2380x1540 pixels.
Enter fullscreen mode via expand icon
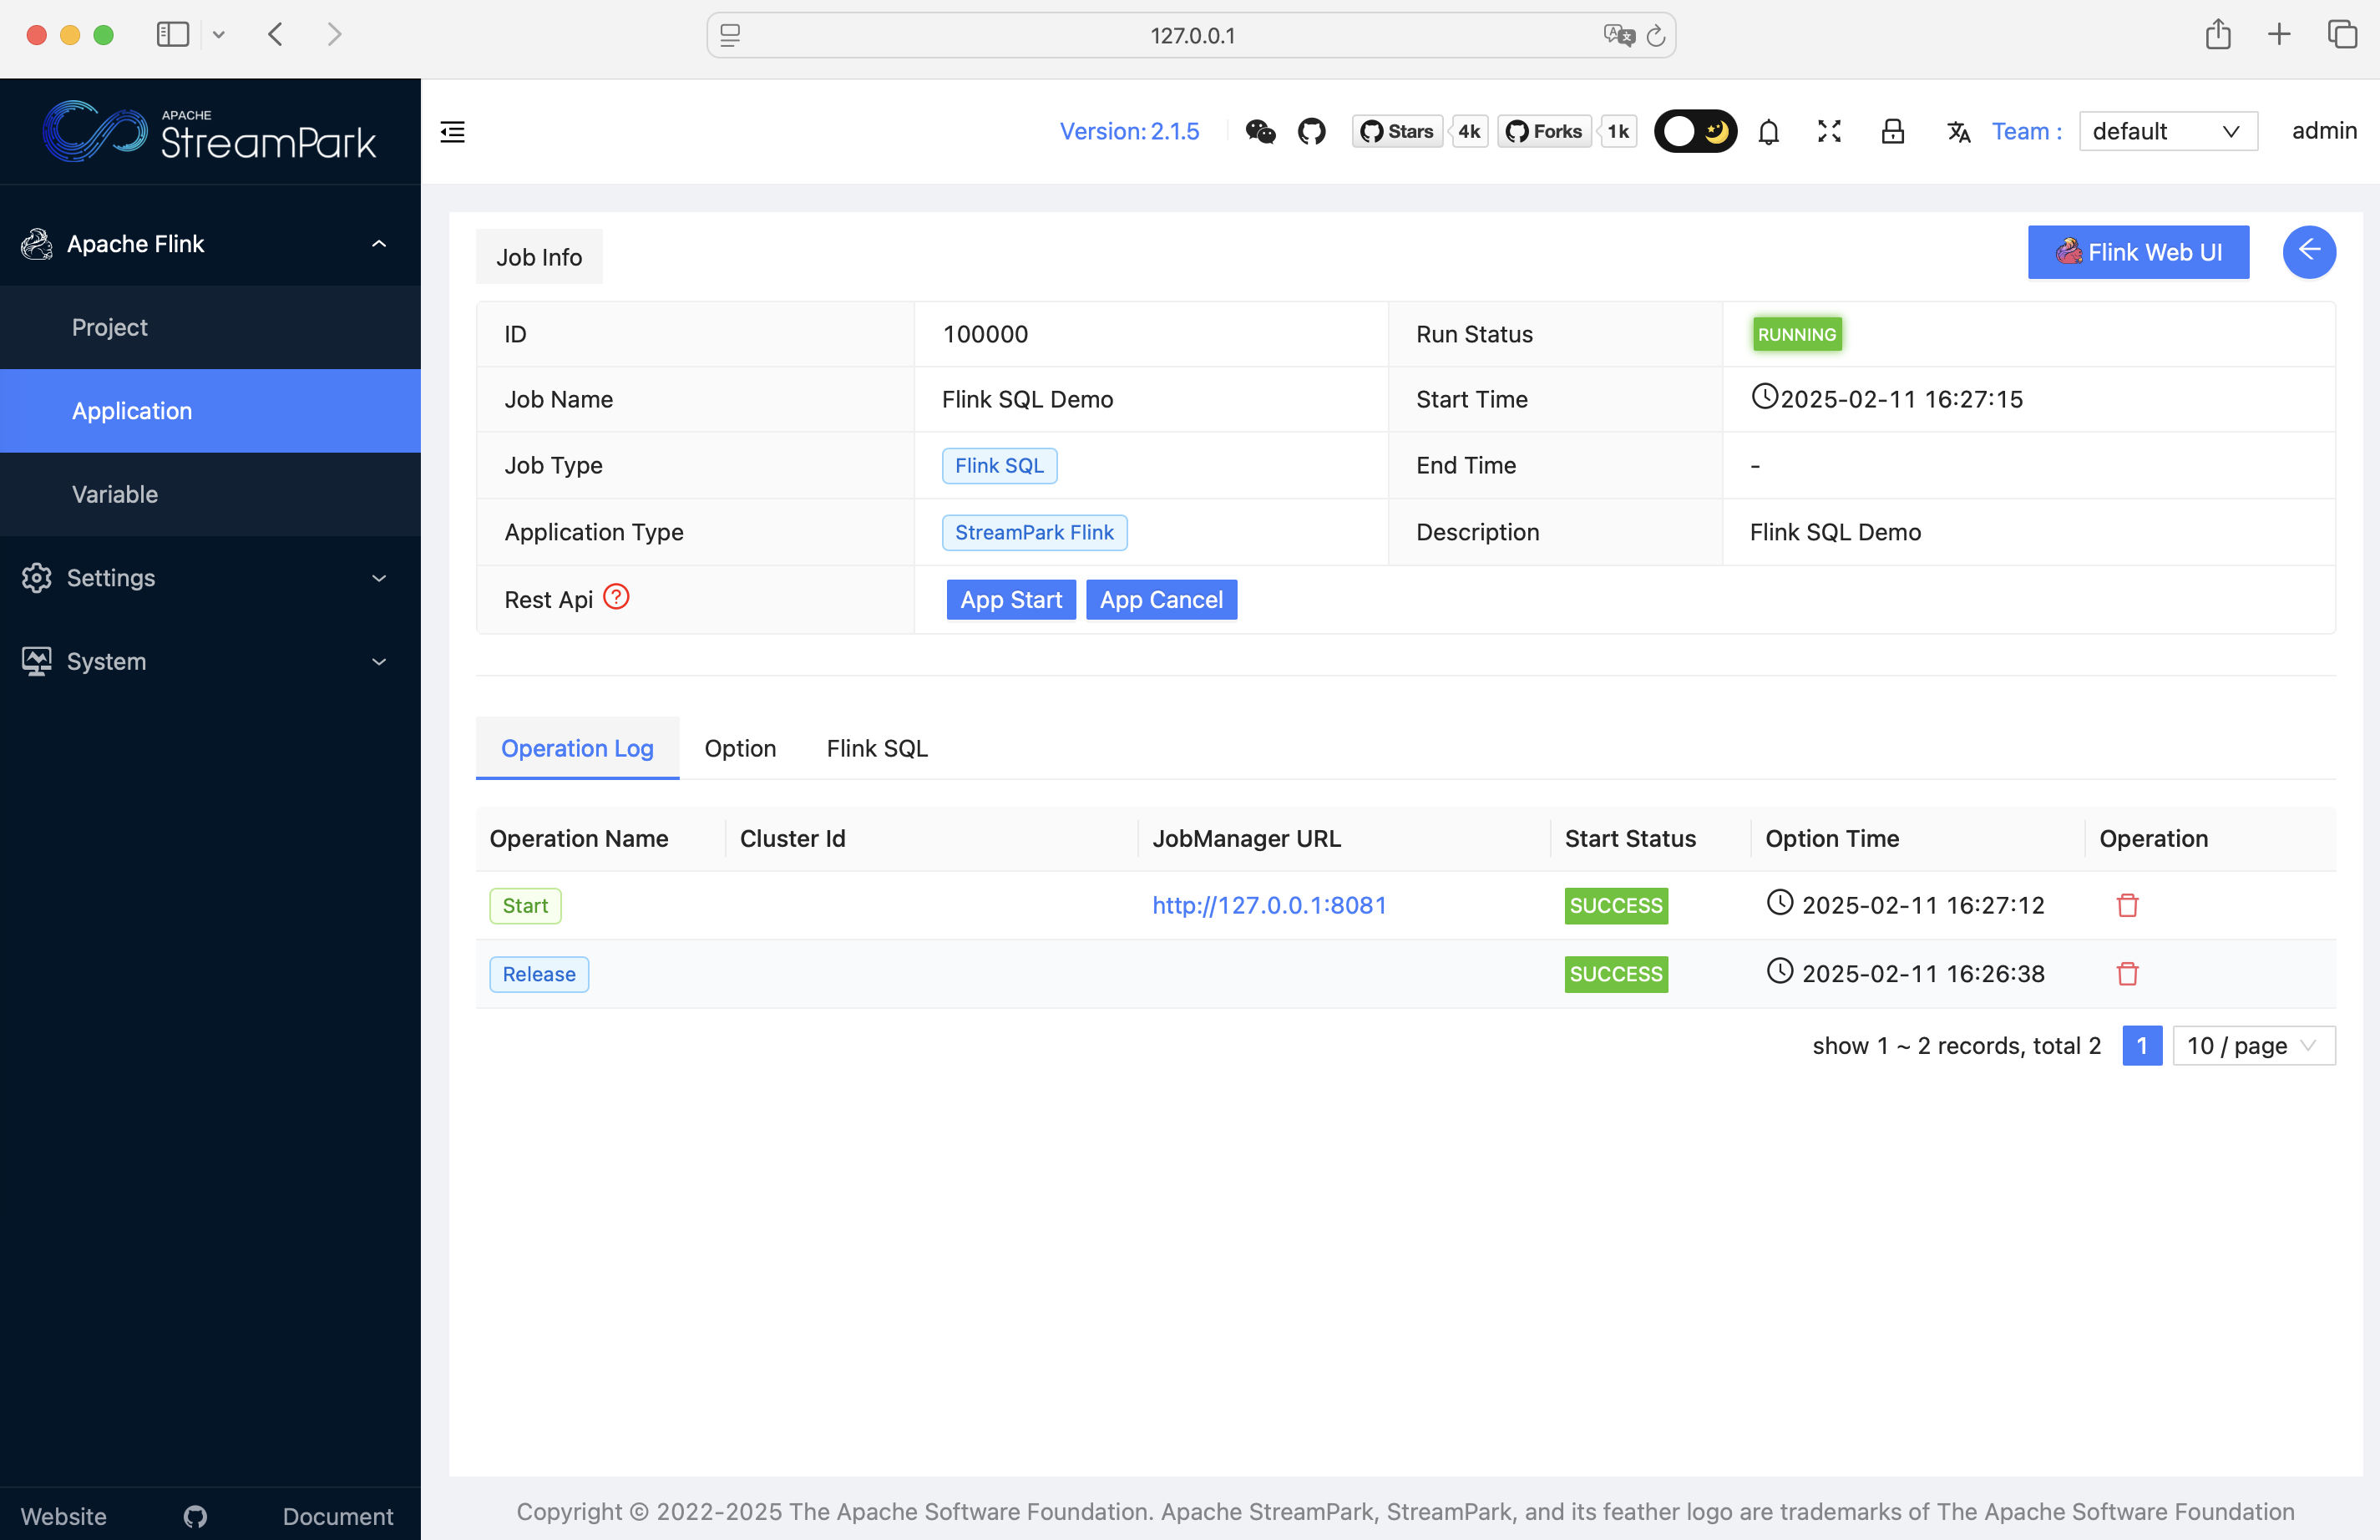coord(1829,131)
